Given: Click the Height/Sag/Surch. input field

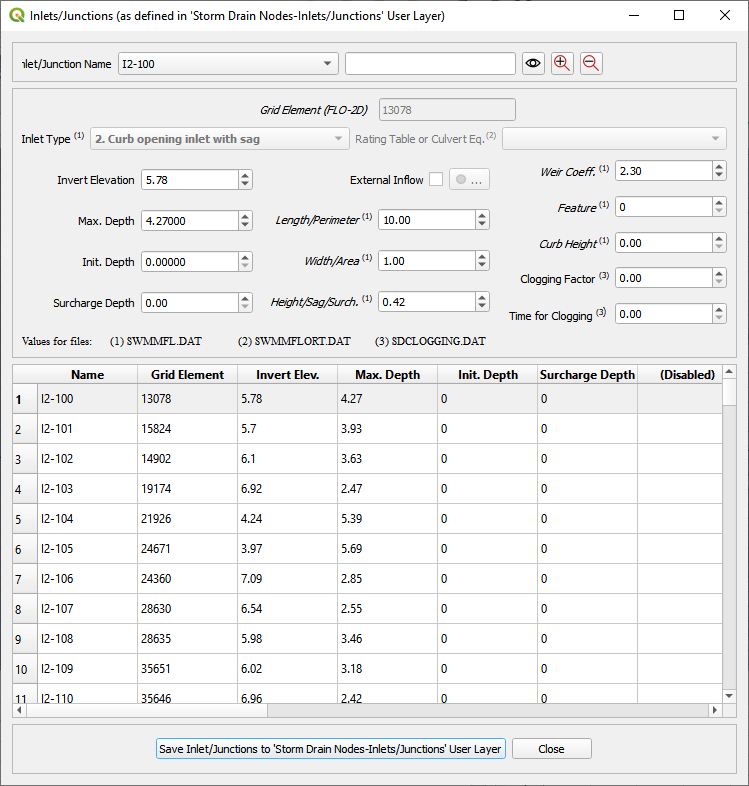Looking at the screenshot, I should [x=426, y=301].
